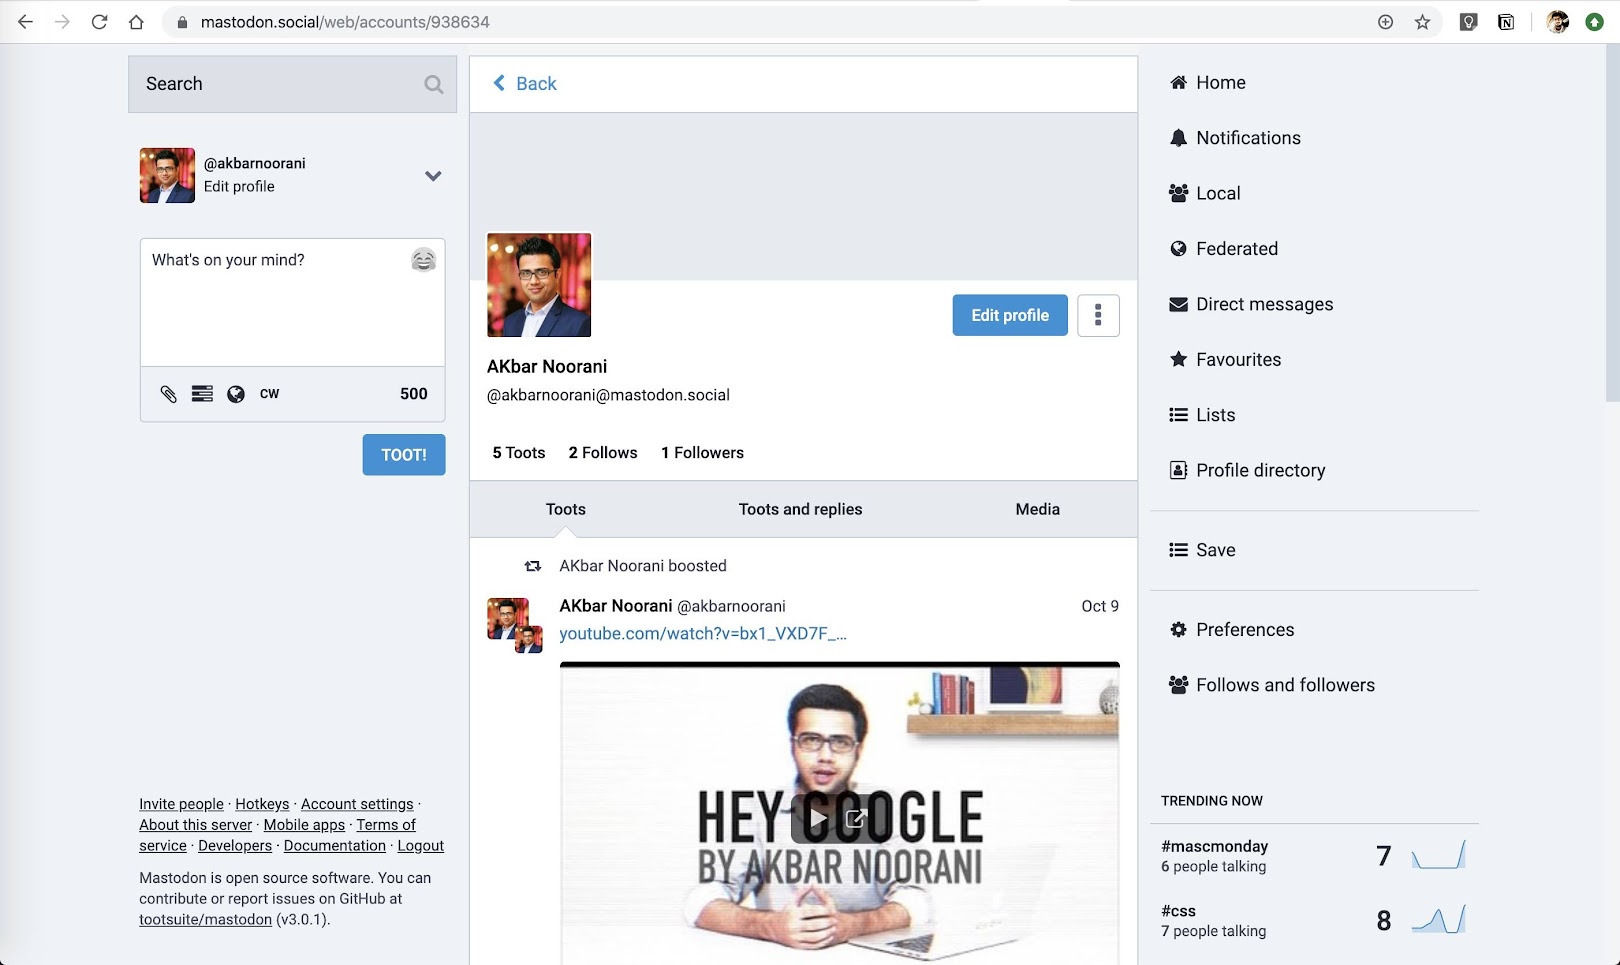Open the Profile directory

(x=1247, y=470)
